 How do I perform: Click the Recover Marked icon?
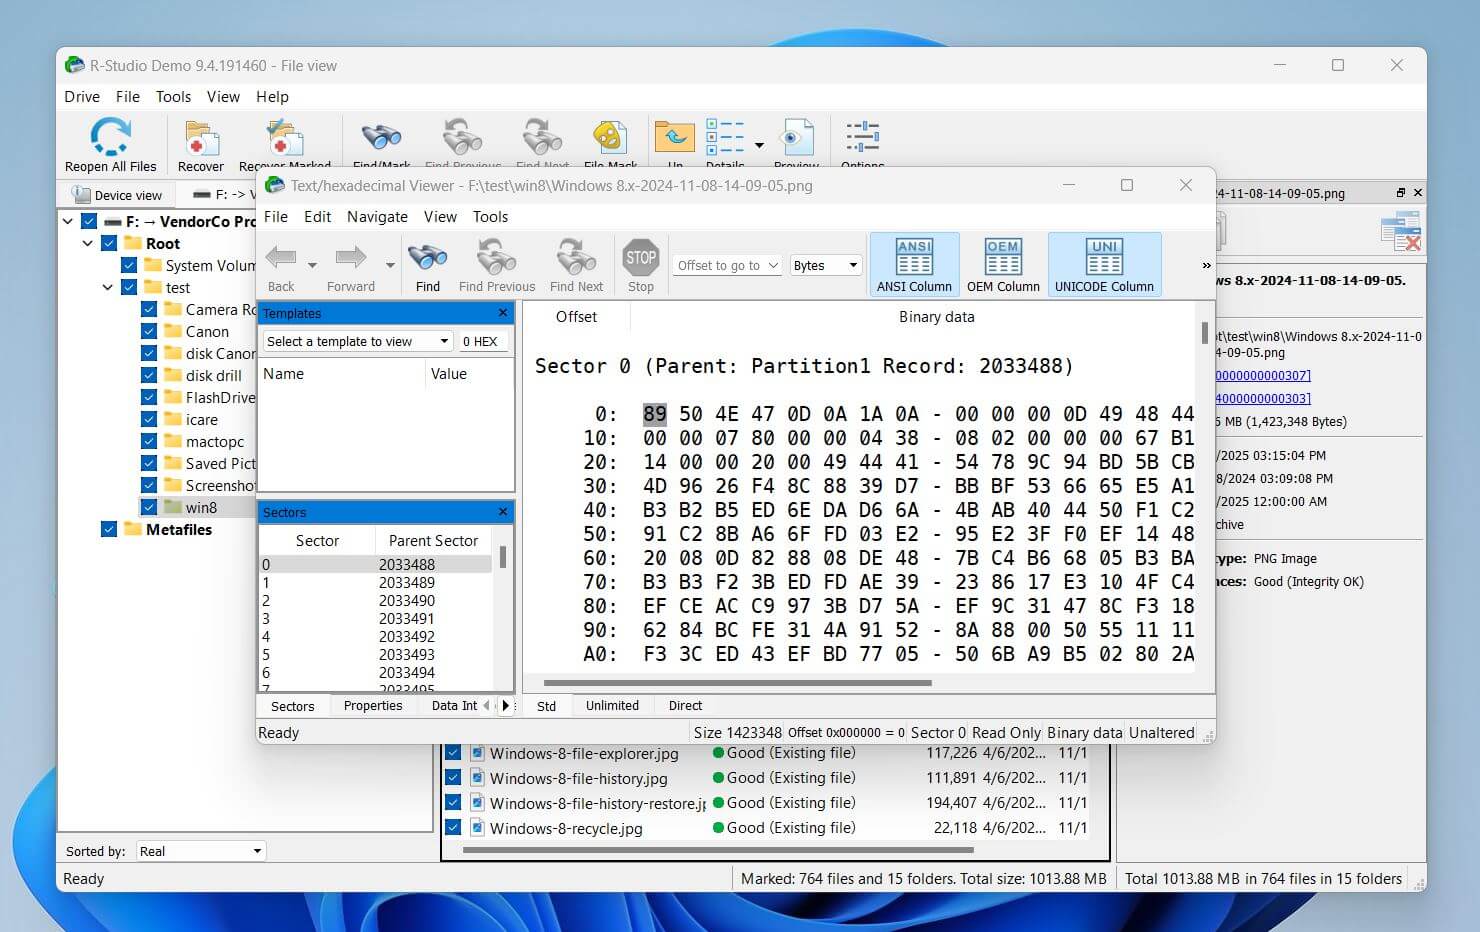point(283,140)
